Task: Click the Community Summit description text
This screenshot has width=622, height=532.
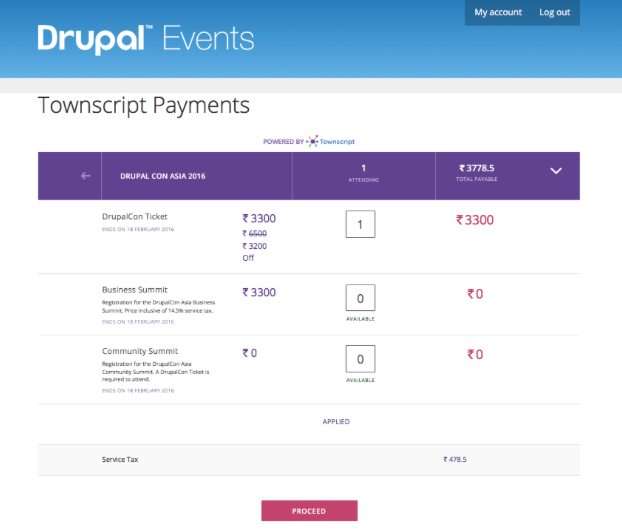Action: point(156,371)
